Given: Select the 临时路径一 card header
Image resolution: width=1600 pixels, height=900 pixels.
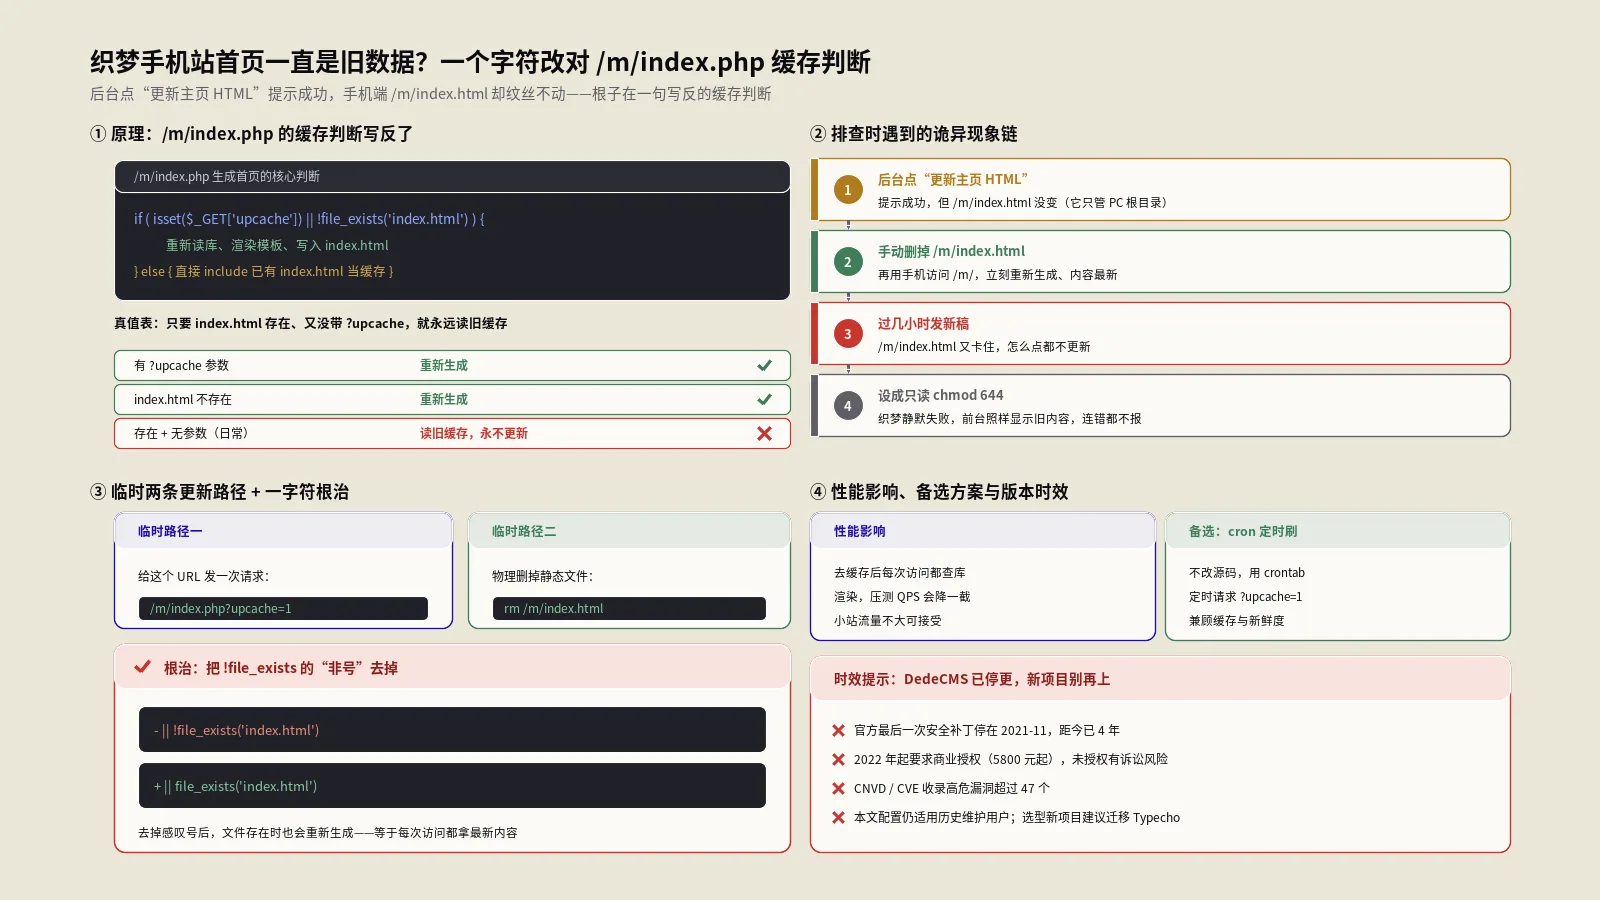Looking at the screenshot, I should click(284, 531).
